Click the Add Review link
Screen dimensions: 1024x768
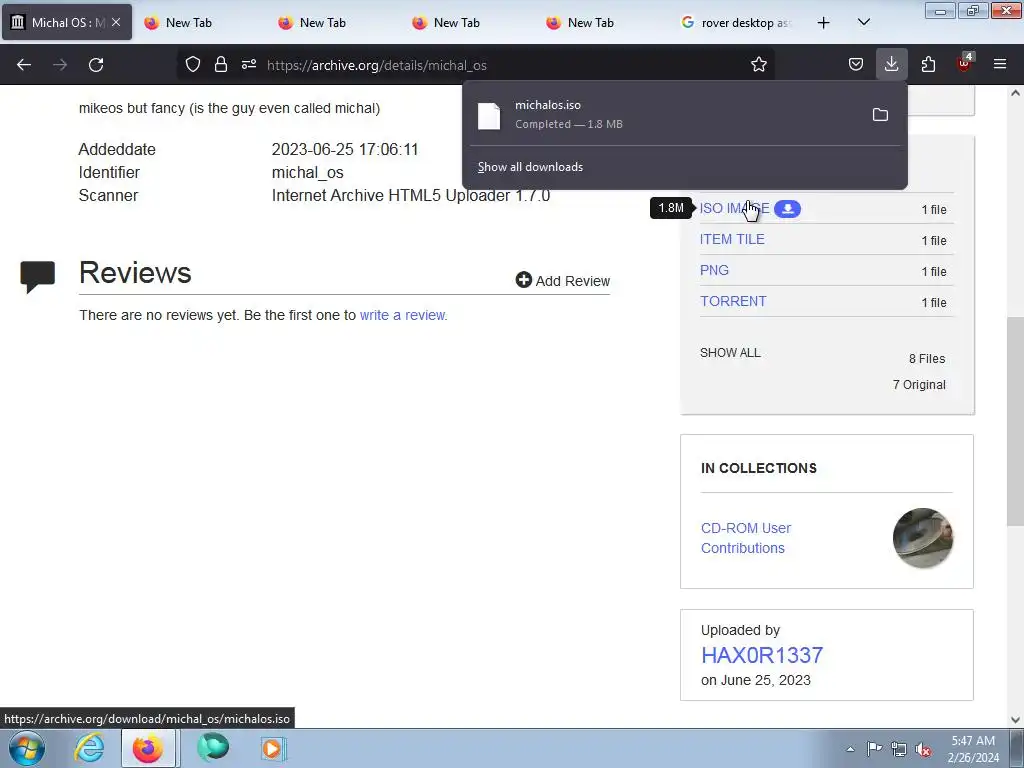[563, 281]
